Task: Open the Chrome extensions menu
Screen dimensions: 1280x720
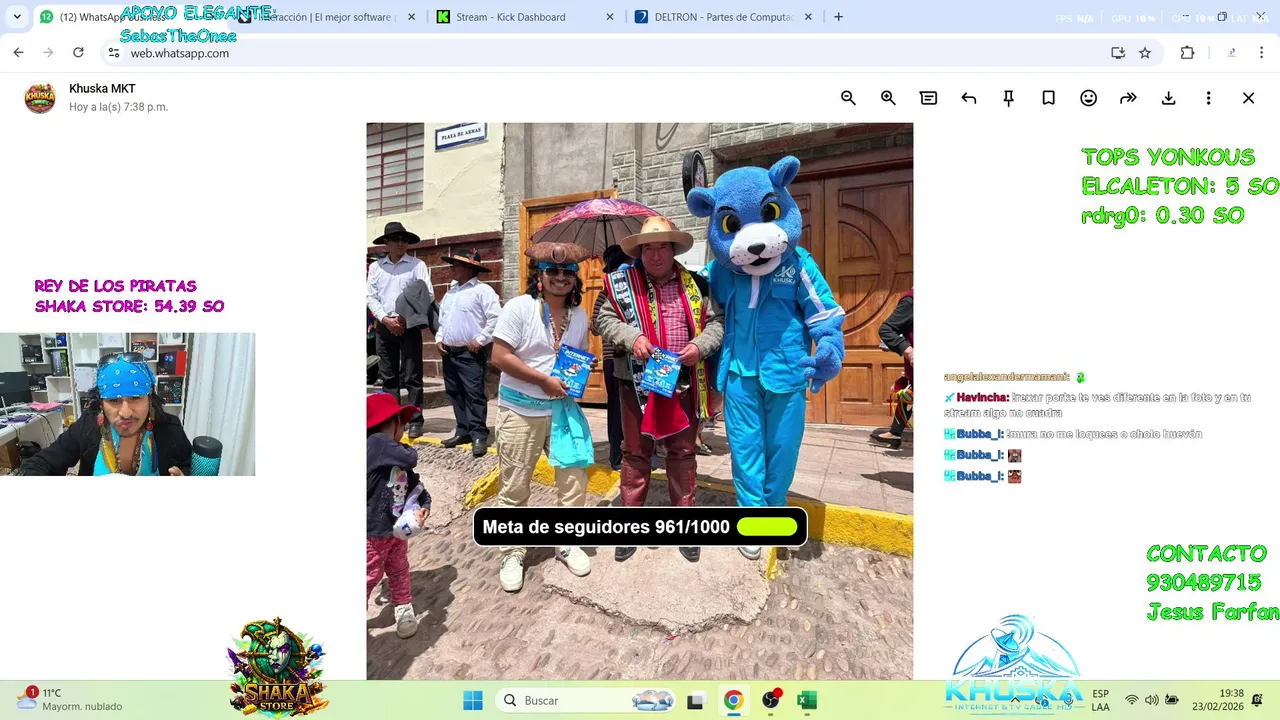Action: point(1187,53)
